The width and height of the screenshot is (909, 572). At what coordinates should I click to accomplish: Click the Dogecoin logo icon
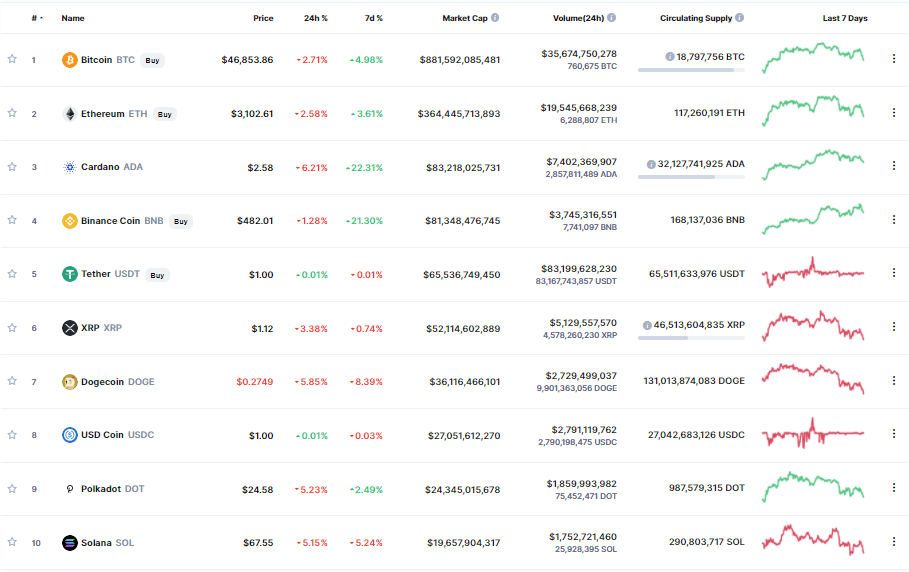pos(70,382)
